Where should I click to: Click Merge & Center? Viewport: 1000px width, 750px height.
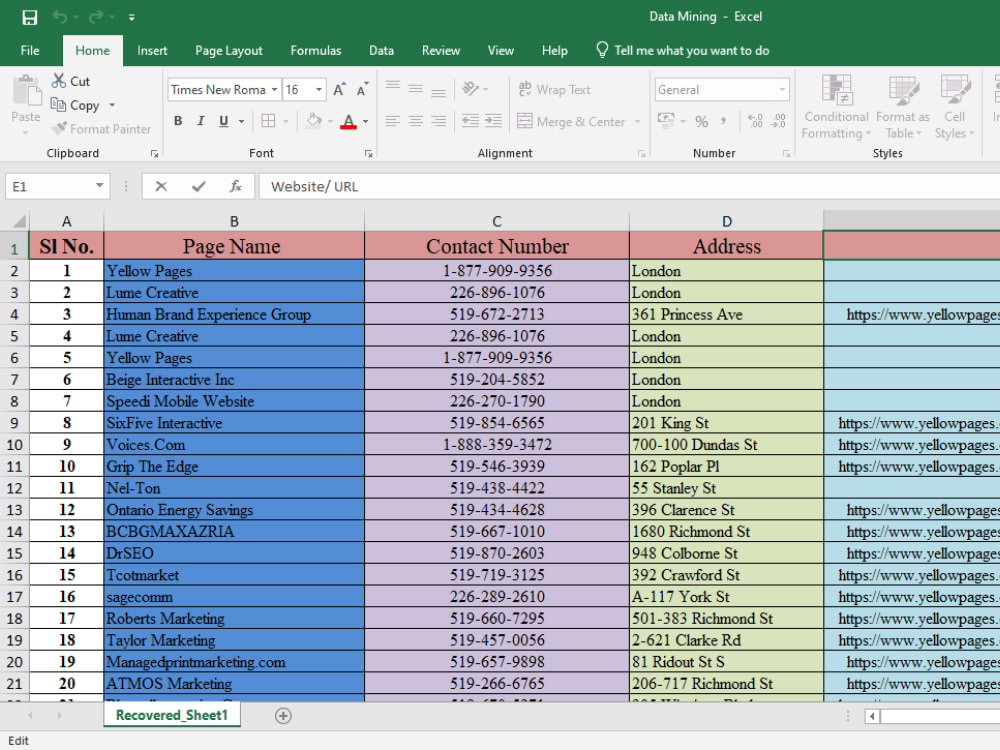[x=571, y=121]
